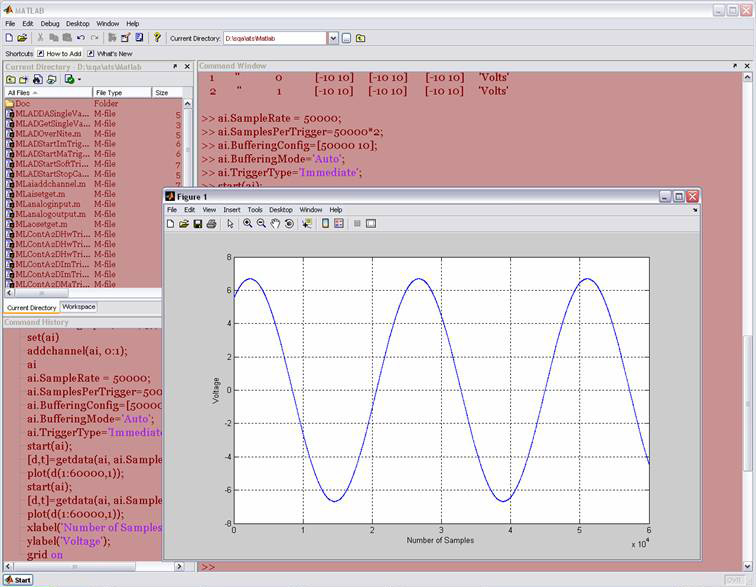Click the What's New shortcut
The image size is (756, 587).
pos(110,54)
